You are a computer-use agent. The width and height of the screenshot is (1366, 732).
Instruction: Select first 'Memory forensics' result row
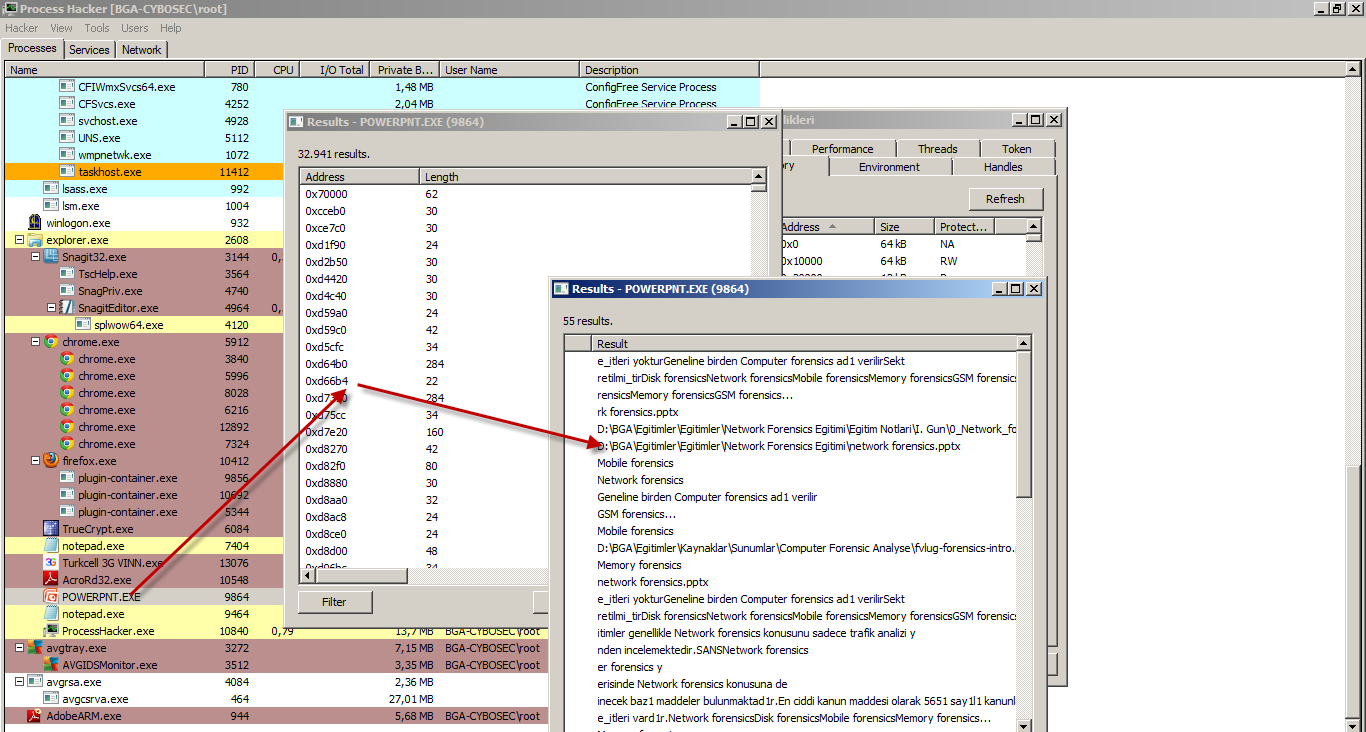pyautogui.click(x=789, y=565)
